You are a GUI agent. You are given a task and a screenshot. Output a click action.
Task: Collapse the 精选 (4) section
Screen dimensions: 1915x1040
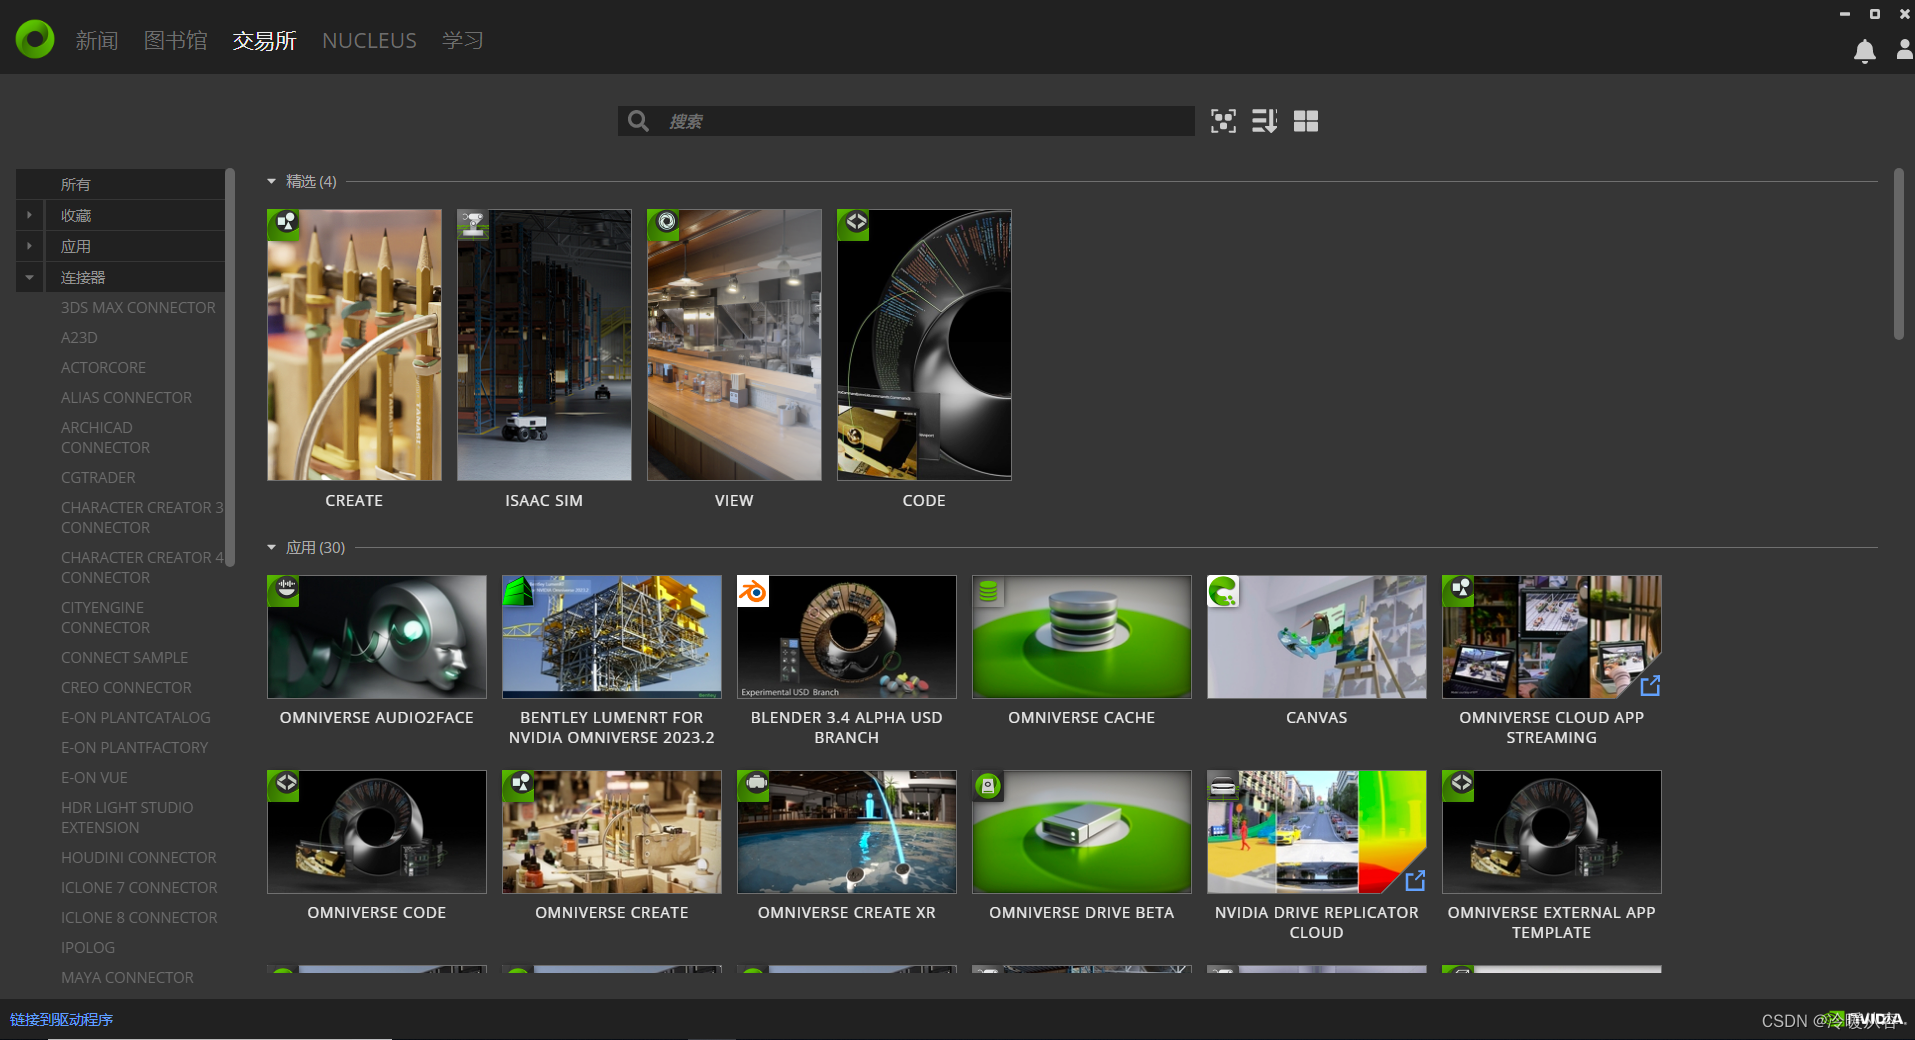(271, 181)
